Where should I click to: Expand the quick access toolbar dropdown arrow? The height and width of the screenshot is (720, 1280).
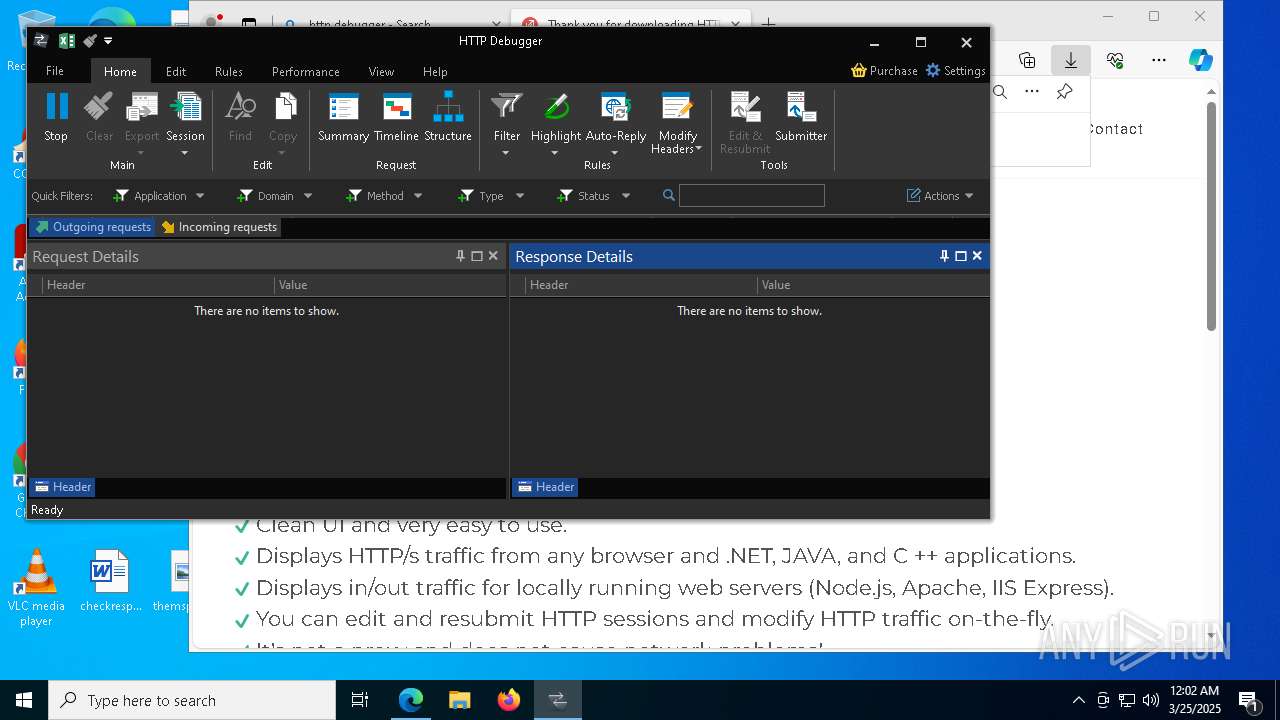click(x=108, y=41)
